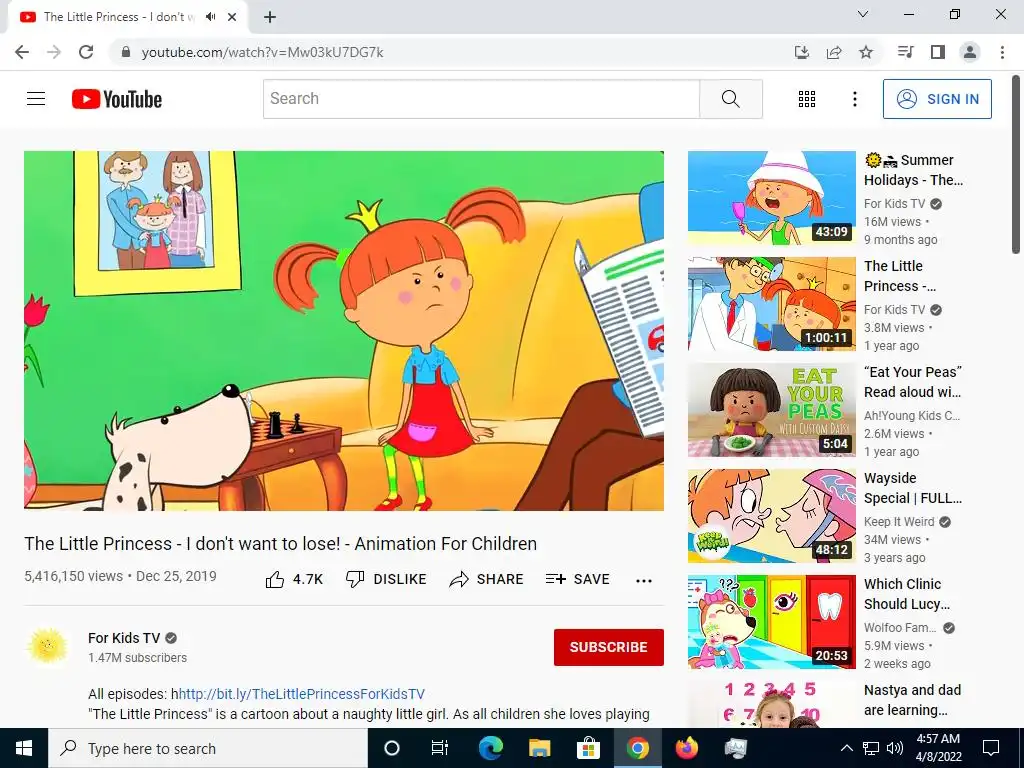1024x768 pixels.
Task: Open the bit.ly TheLittlePrincessForKidsTV link
Action: pos(302,694)
